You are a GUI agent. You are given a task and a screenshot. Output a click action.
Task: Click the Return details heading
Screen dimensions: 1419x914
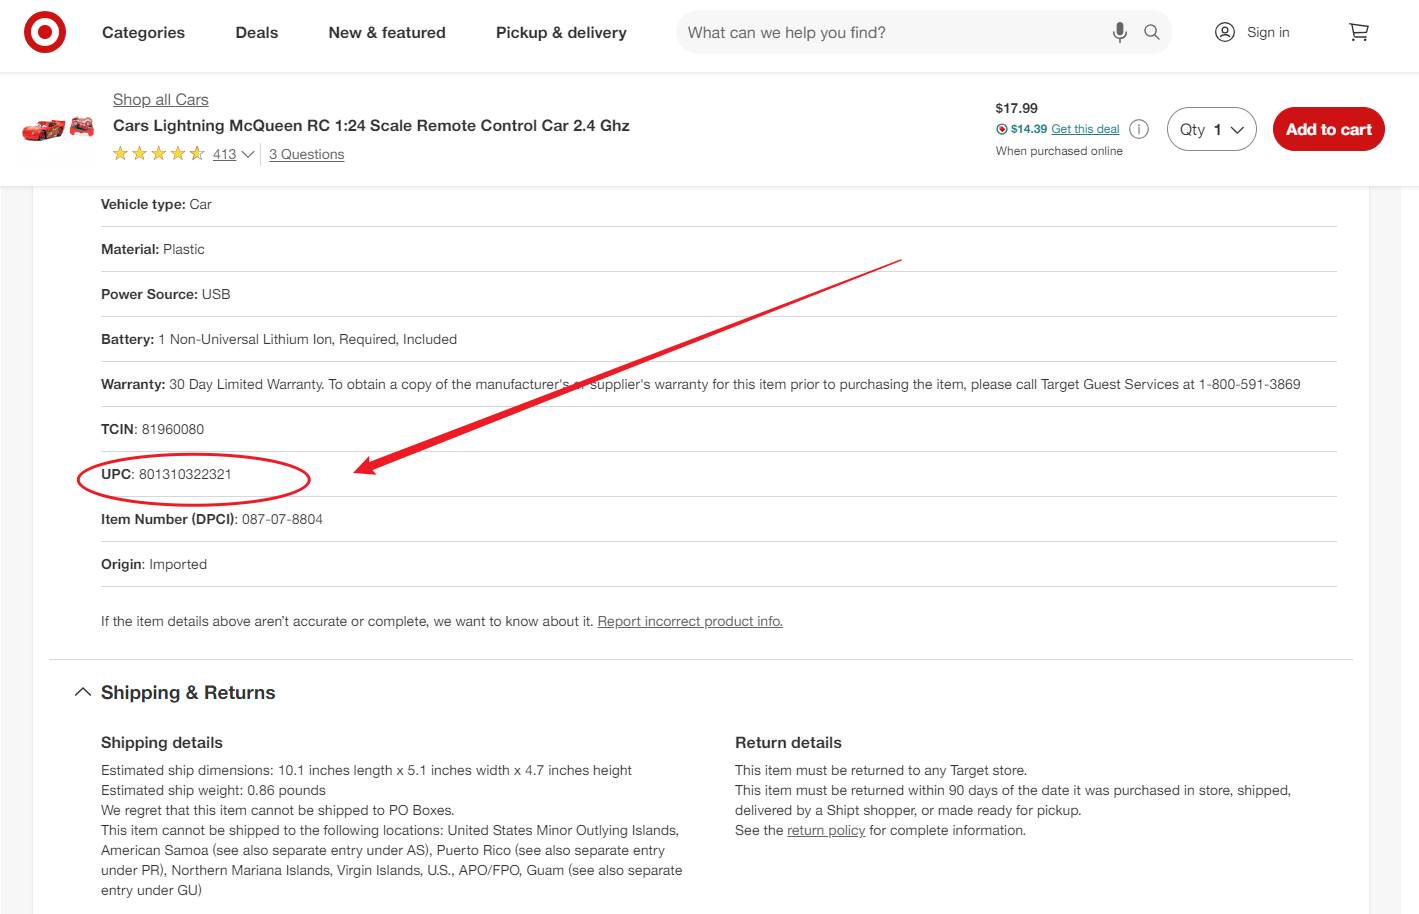(788, 742)
